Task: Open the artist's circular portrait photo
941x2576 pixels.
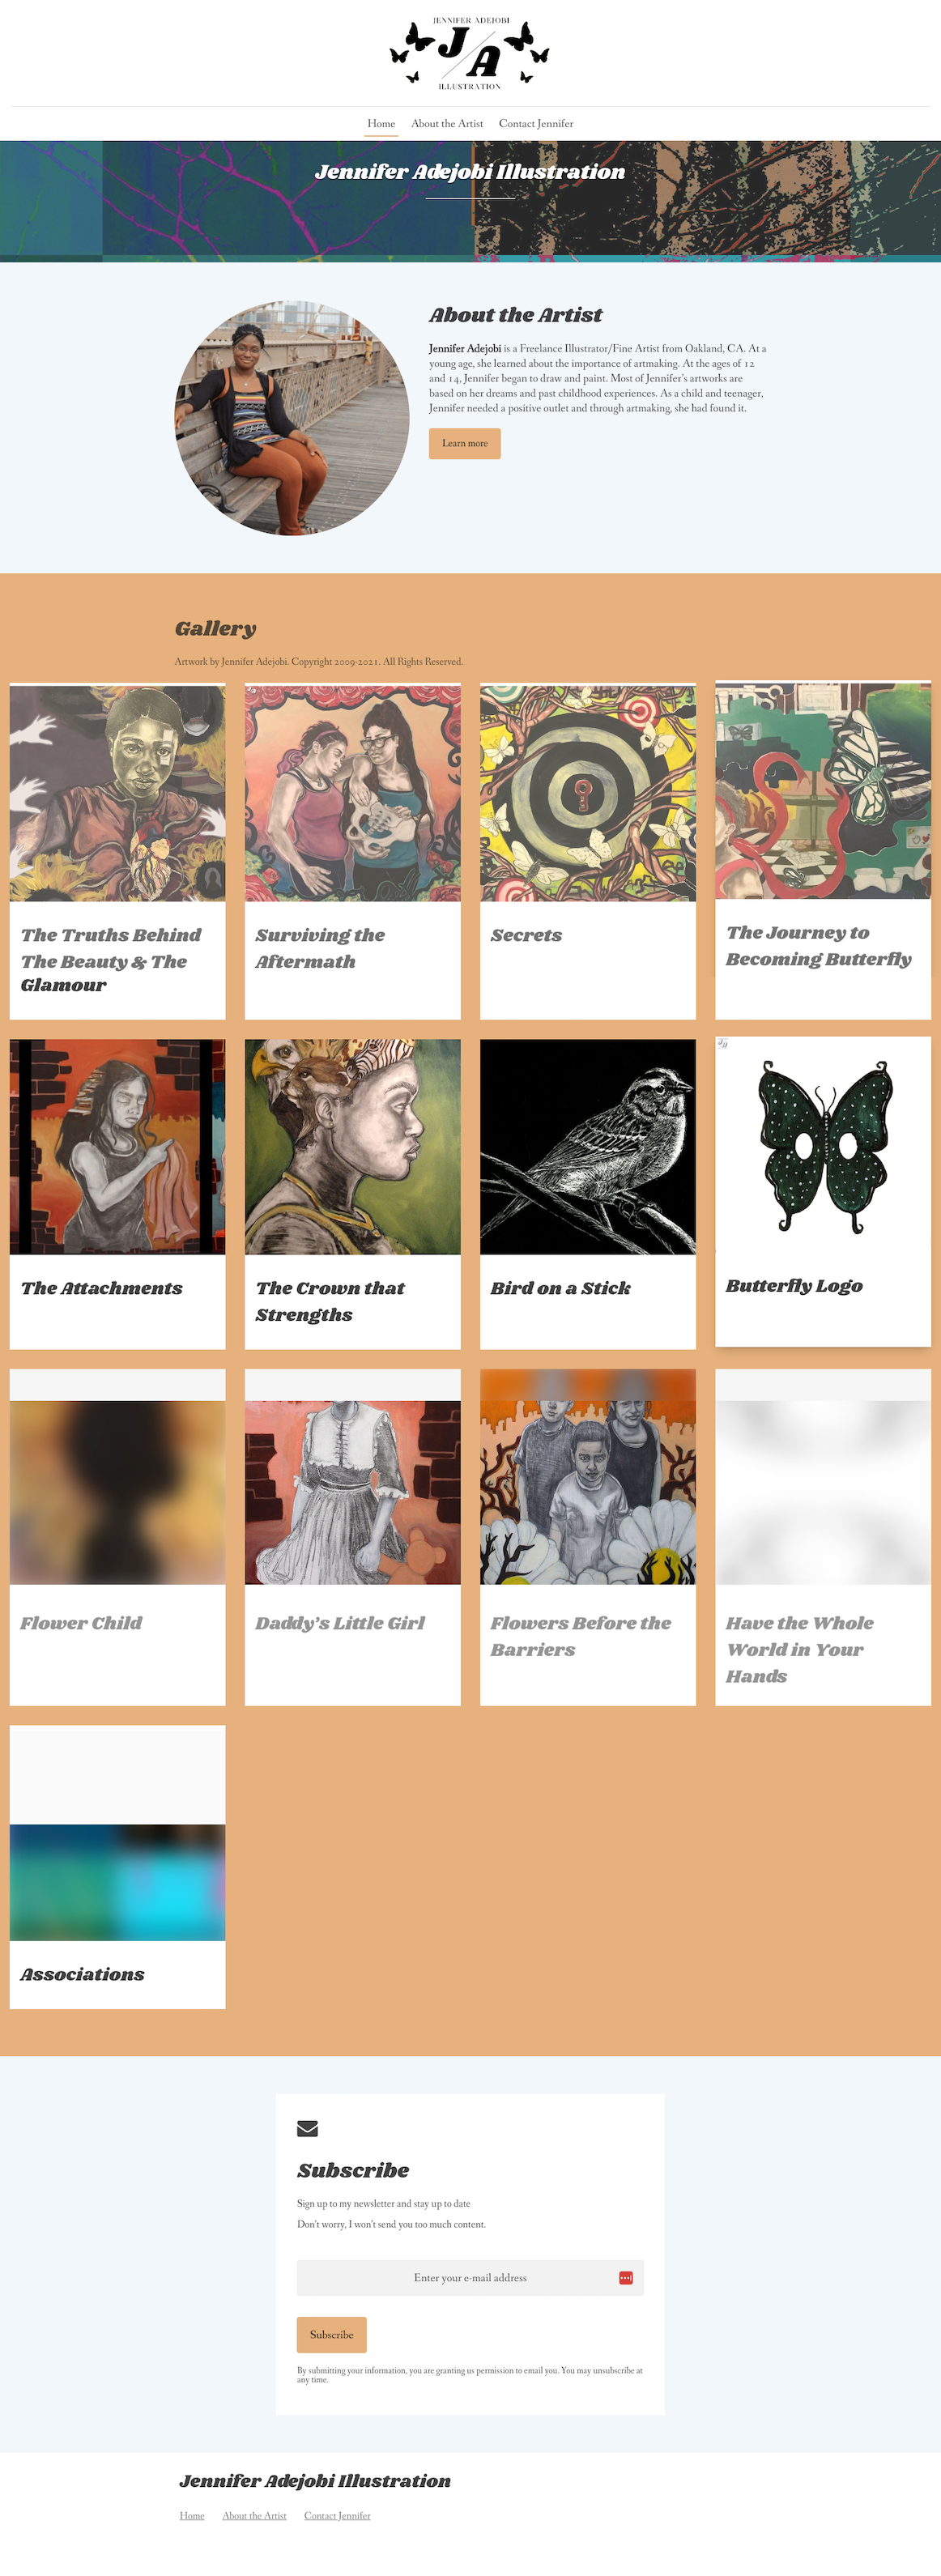Action: point(292,418)
